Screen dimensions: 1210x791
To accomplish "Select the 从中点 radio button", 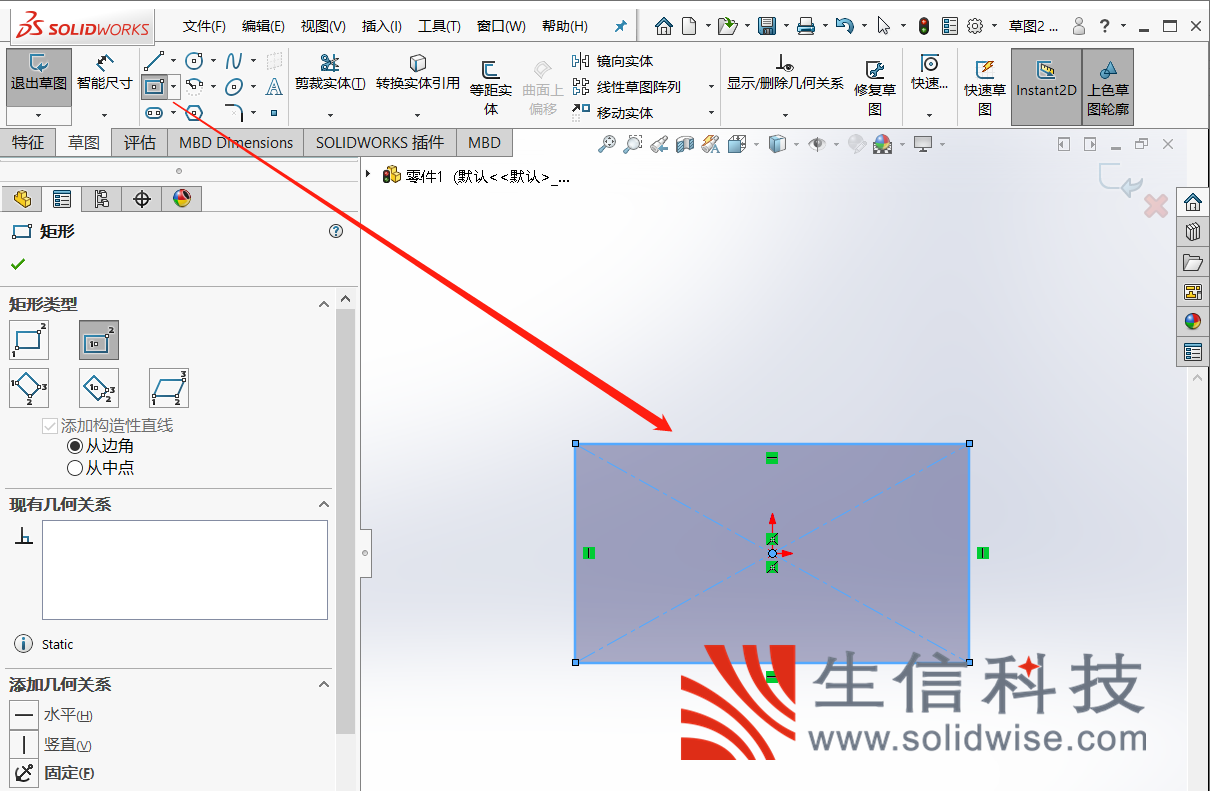I will [x=75, y=467].
